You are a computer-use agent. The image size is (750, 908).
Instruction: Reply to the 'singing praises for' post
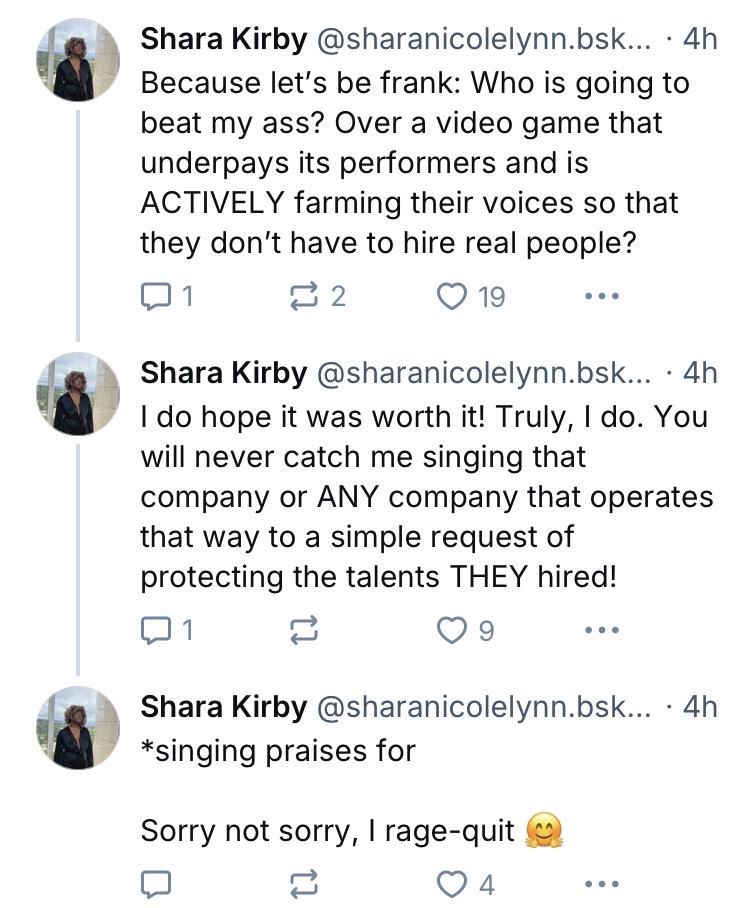156,884
